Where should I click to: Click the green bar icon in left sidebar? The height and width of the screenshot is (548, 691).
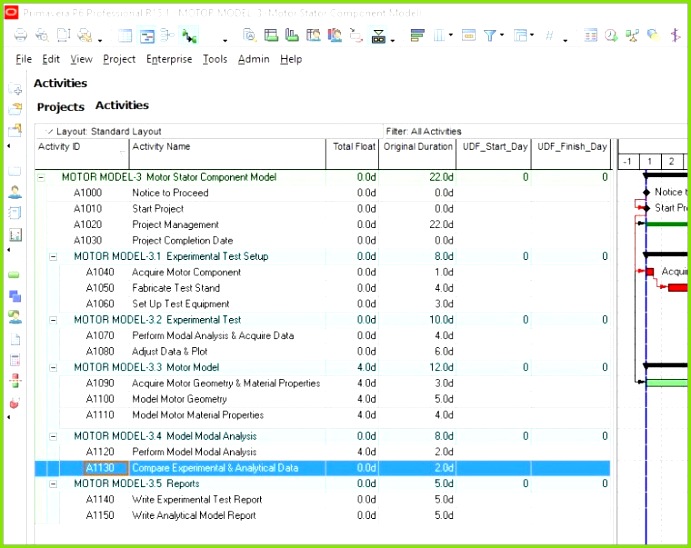pos(15,274)
